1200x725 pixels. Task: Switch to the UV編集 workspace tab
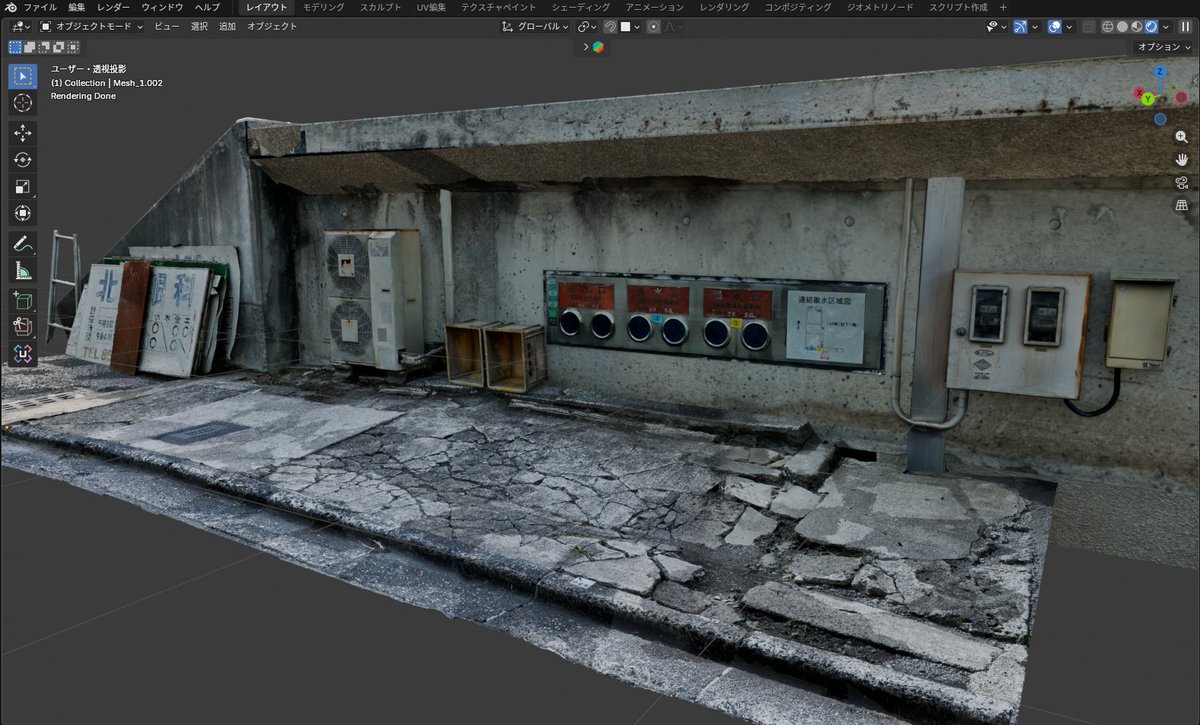(x=432, y=7)
